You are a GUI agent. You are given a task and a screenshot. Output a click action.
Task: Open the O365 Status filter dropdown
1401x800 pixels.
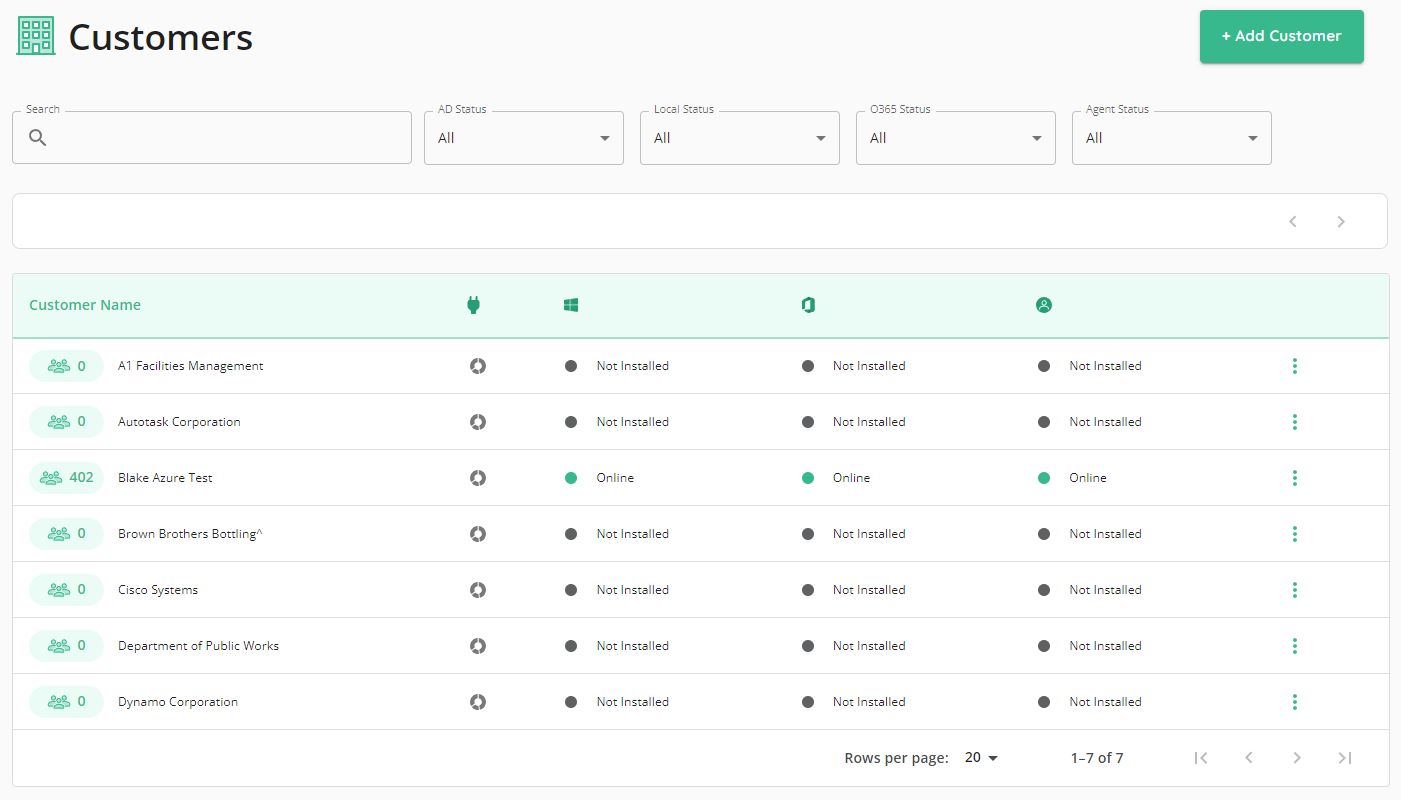click(955, 138)
